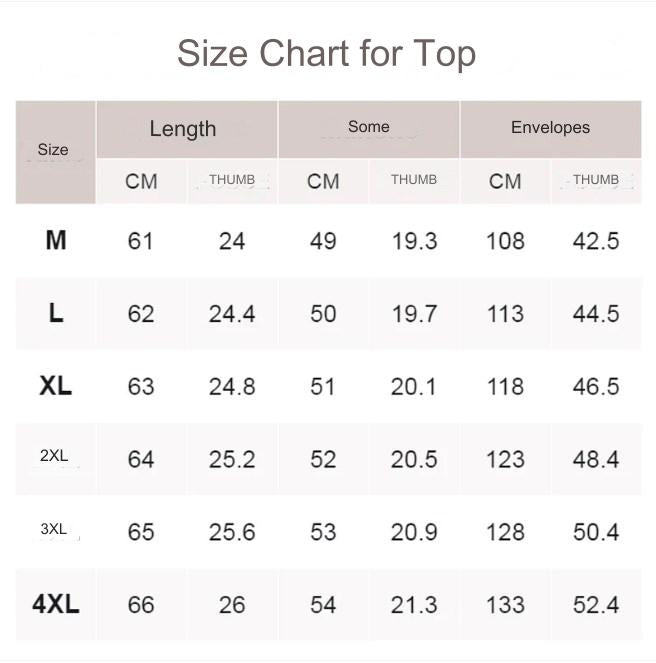Click the Envelopes column header
The width and height of the screenshot is (656, 663).
pyautogui.click(x=550, y=127)
